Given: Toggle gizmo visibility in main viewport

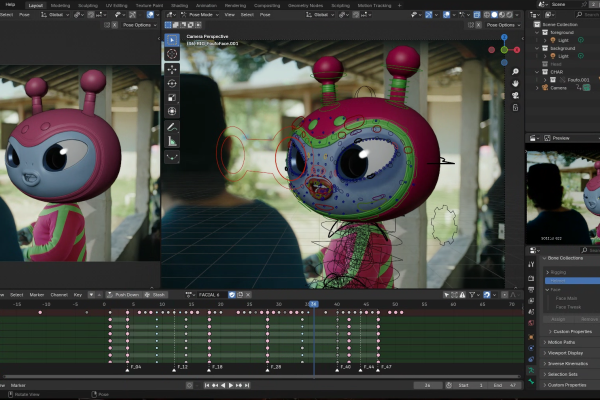Looking at the screenshot, I should [x=429, y=15].
